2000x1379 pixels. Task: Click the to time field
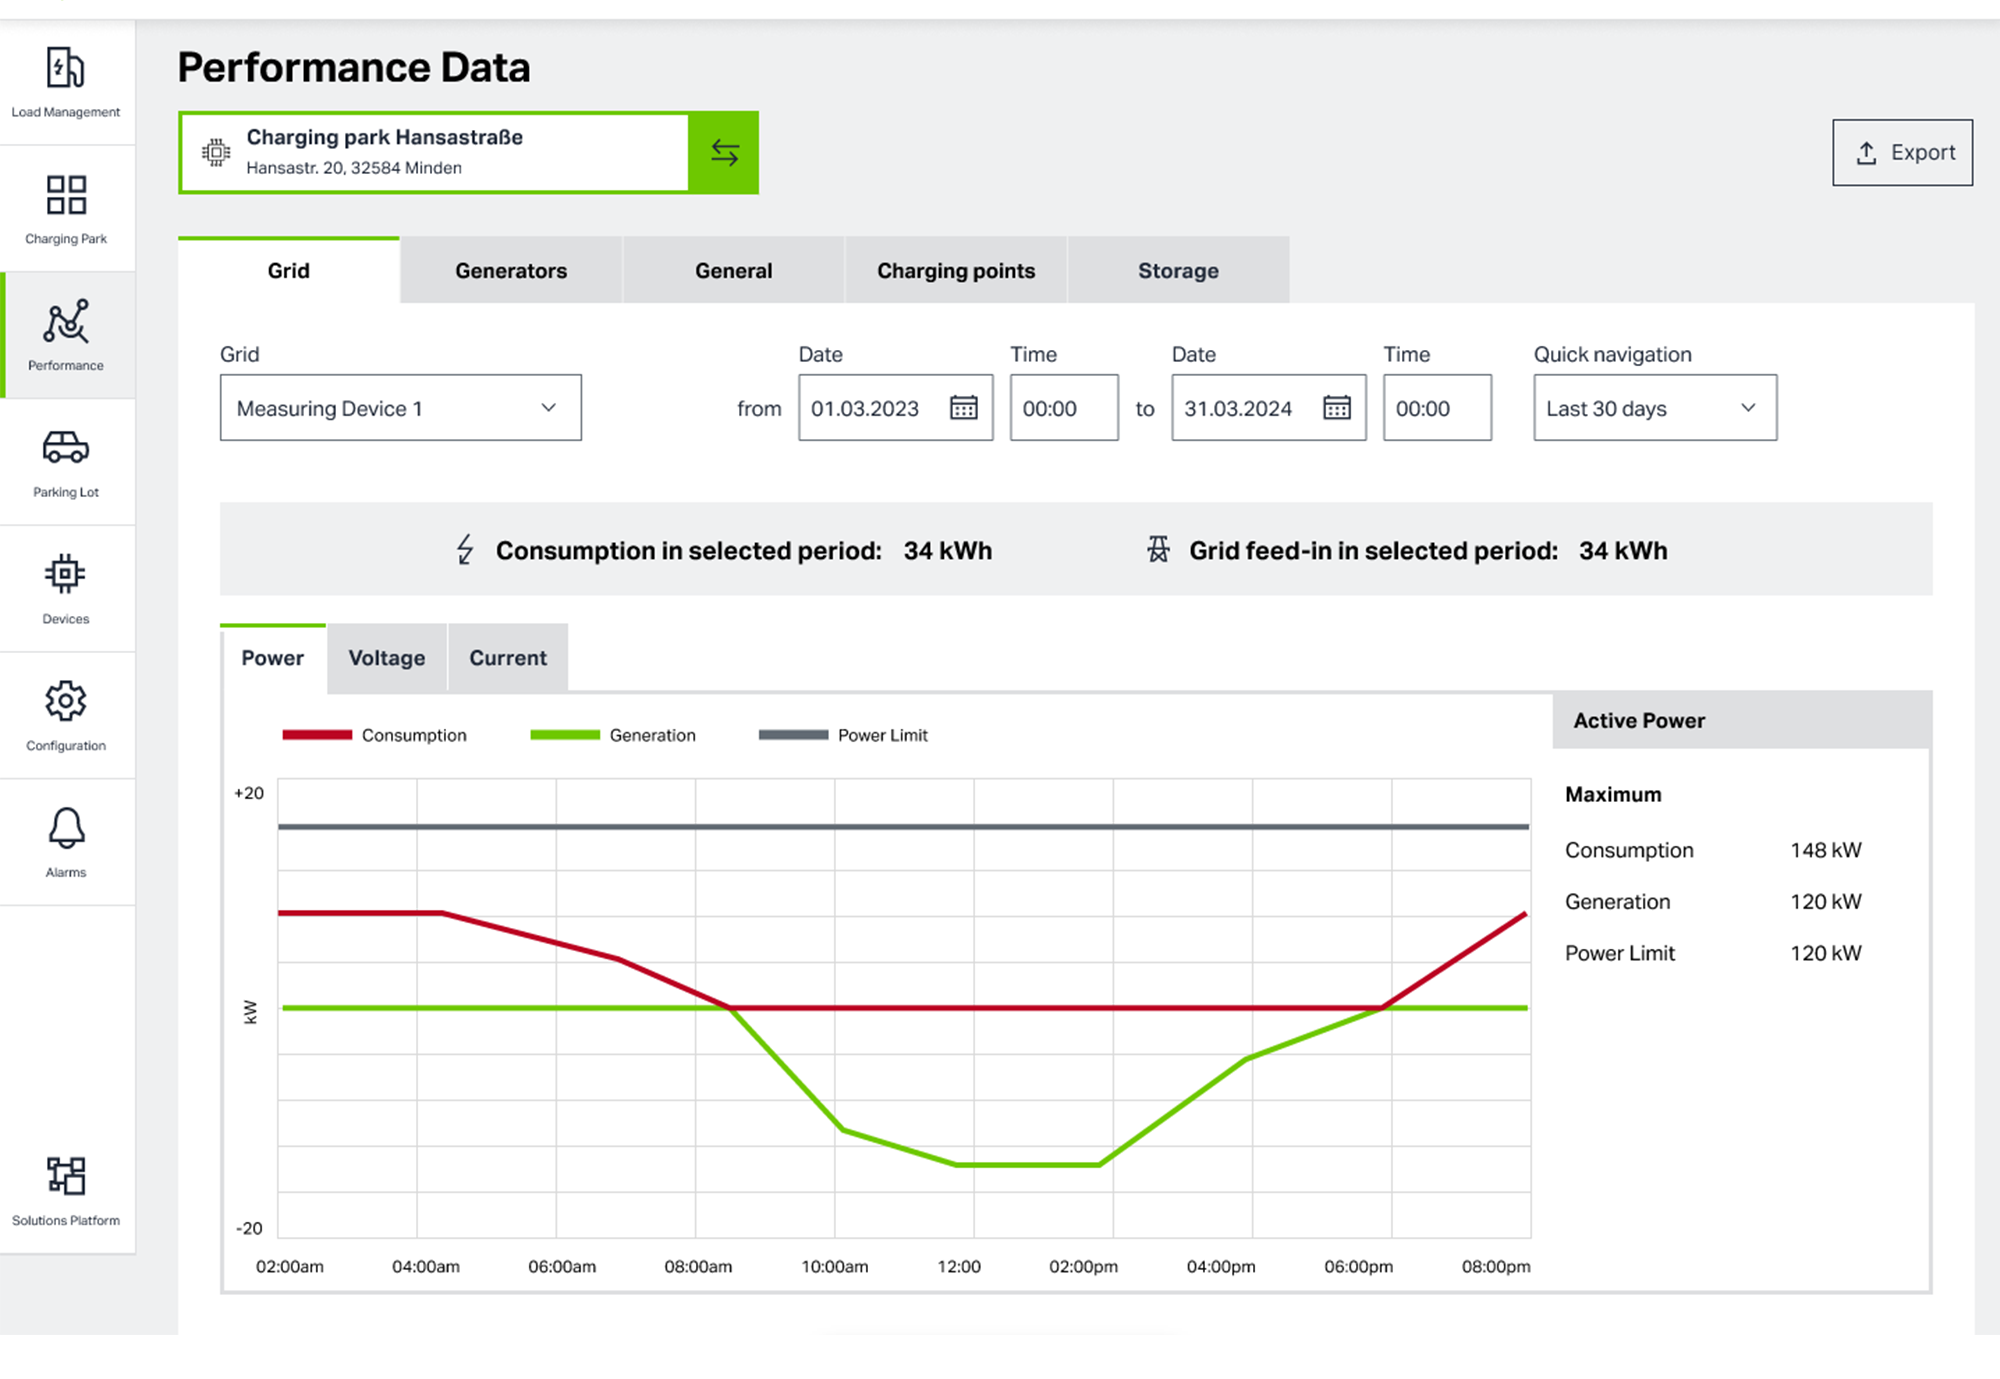[1437, 408]
